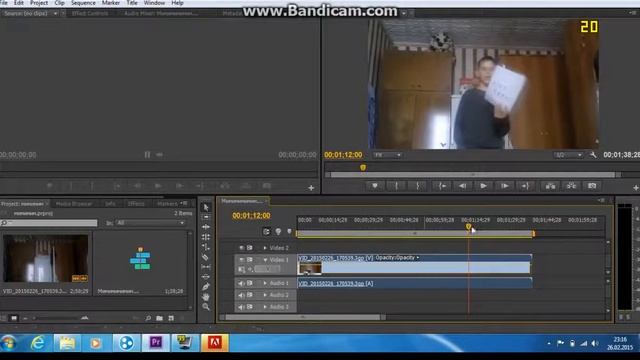
Task: Open clip Opacity effect dropdown
Action: (397, 258)
